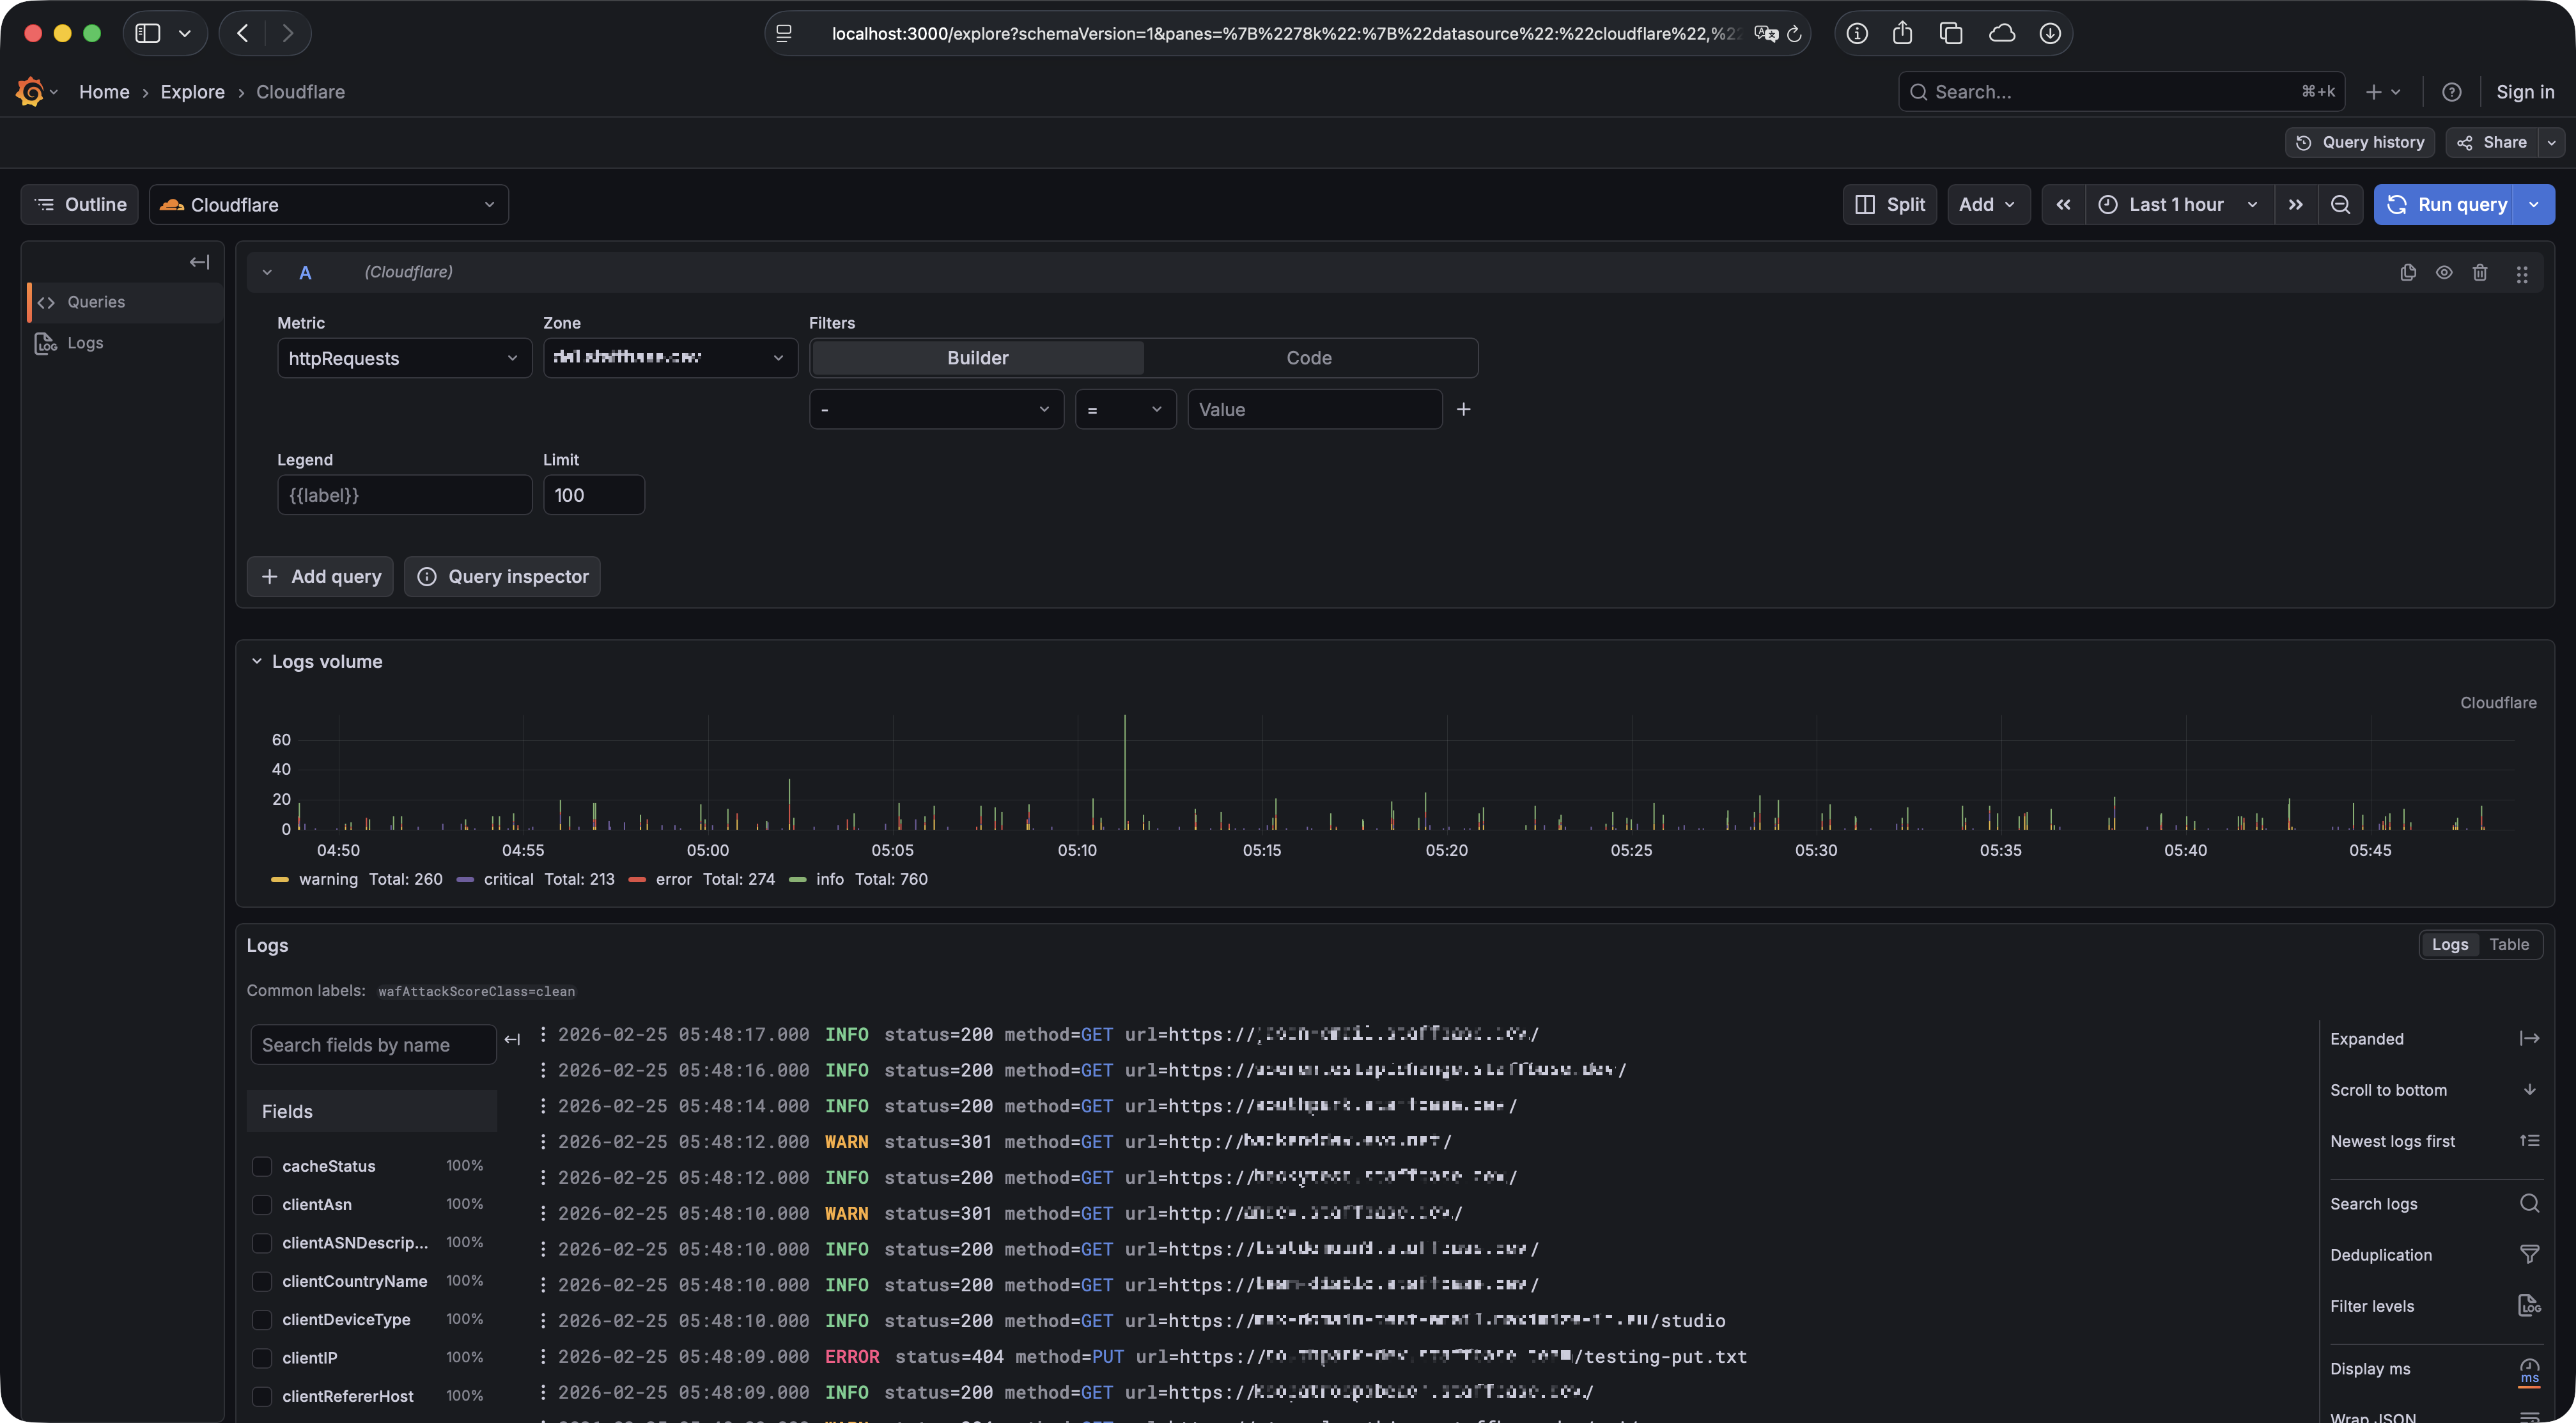The height and width of the screenshot is (1423, 2576).
Task: Toggle Deduplication filter
Action: pyautogui.click(x=2434, y=1254)
